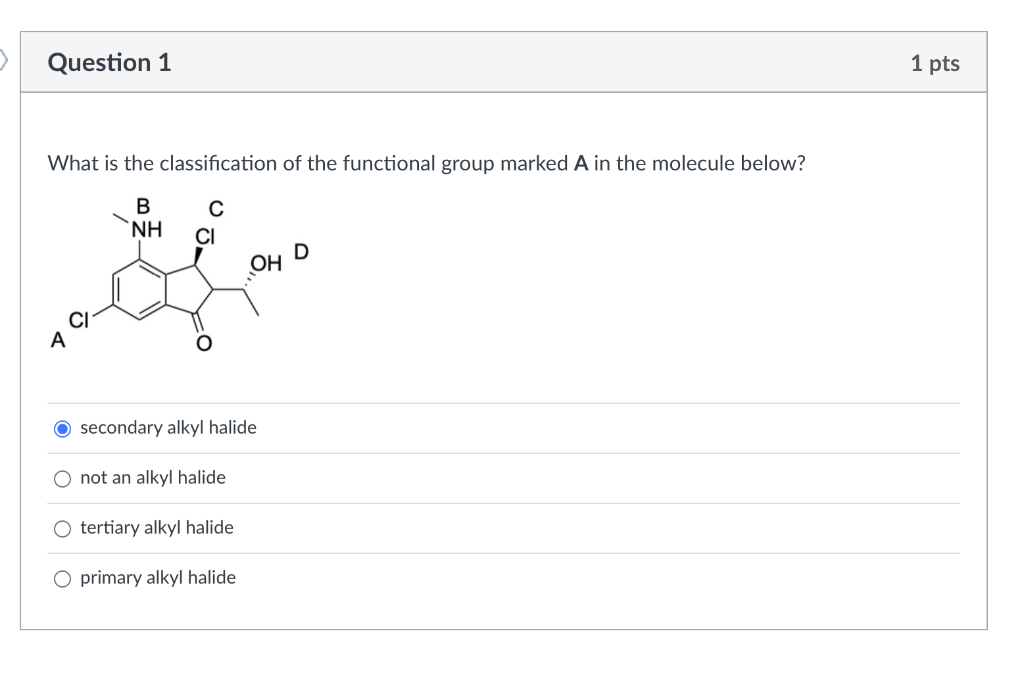
Task: Pick the "primary alkyl halide" answer choice
Action: pos(62,578)
